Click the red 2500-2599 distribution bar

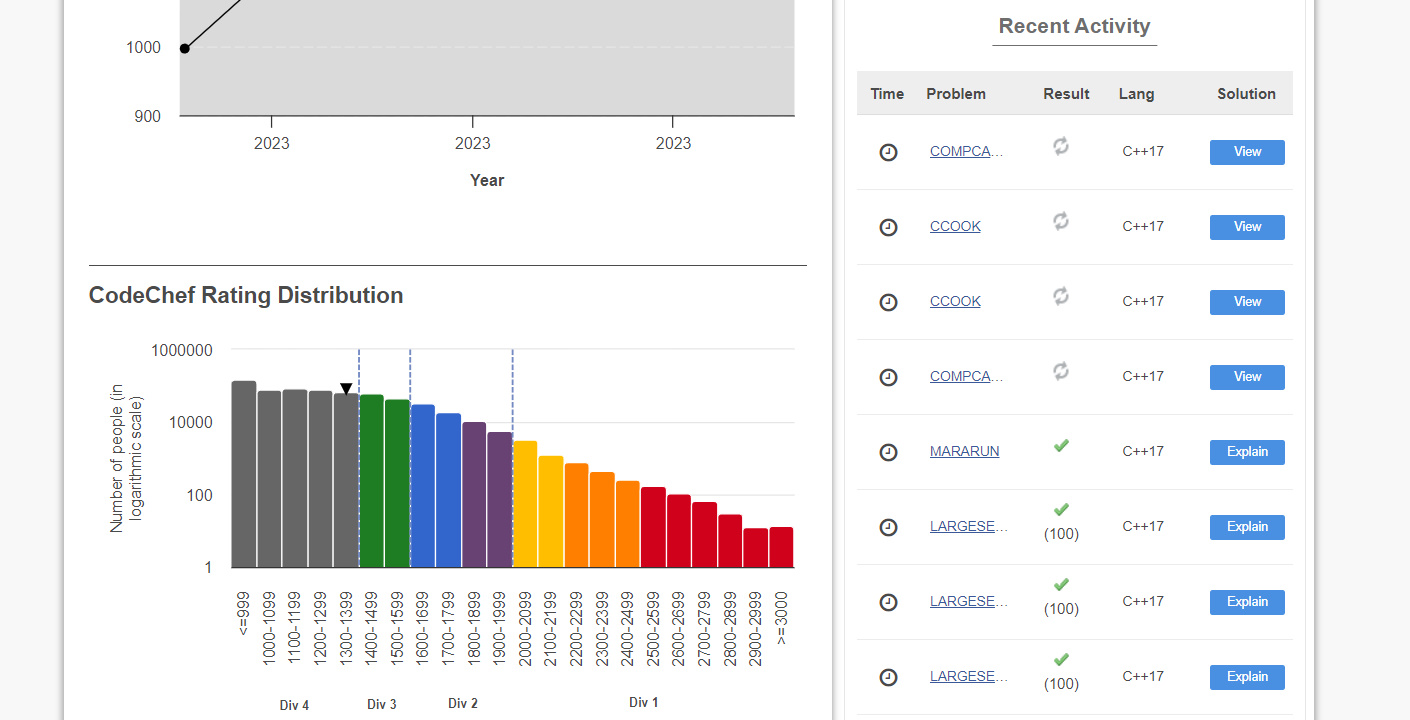pyautogui.click(x=653, y=528)
